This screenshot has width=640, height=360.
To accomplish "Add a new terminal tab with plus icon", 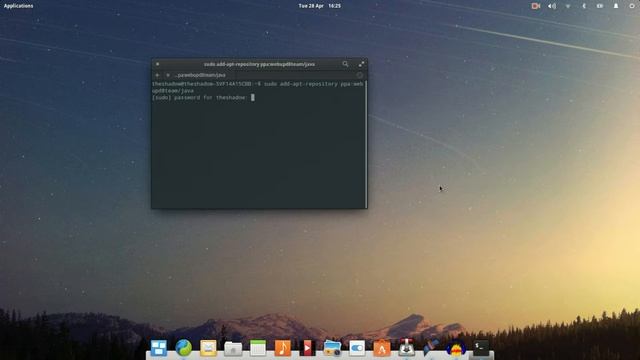I will click(157, 75).
